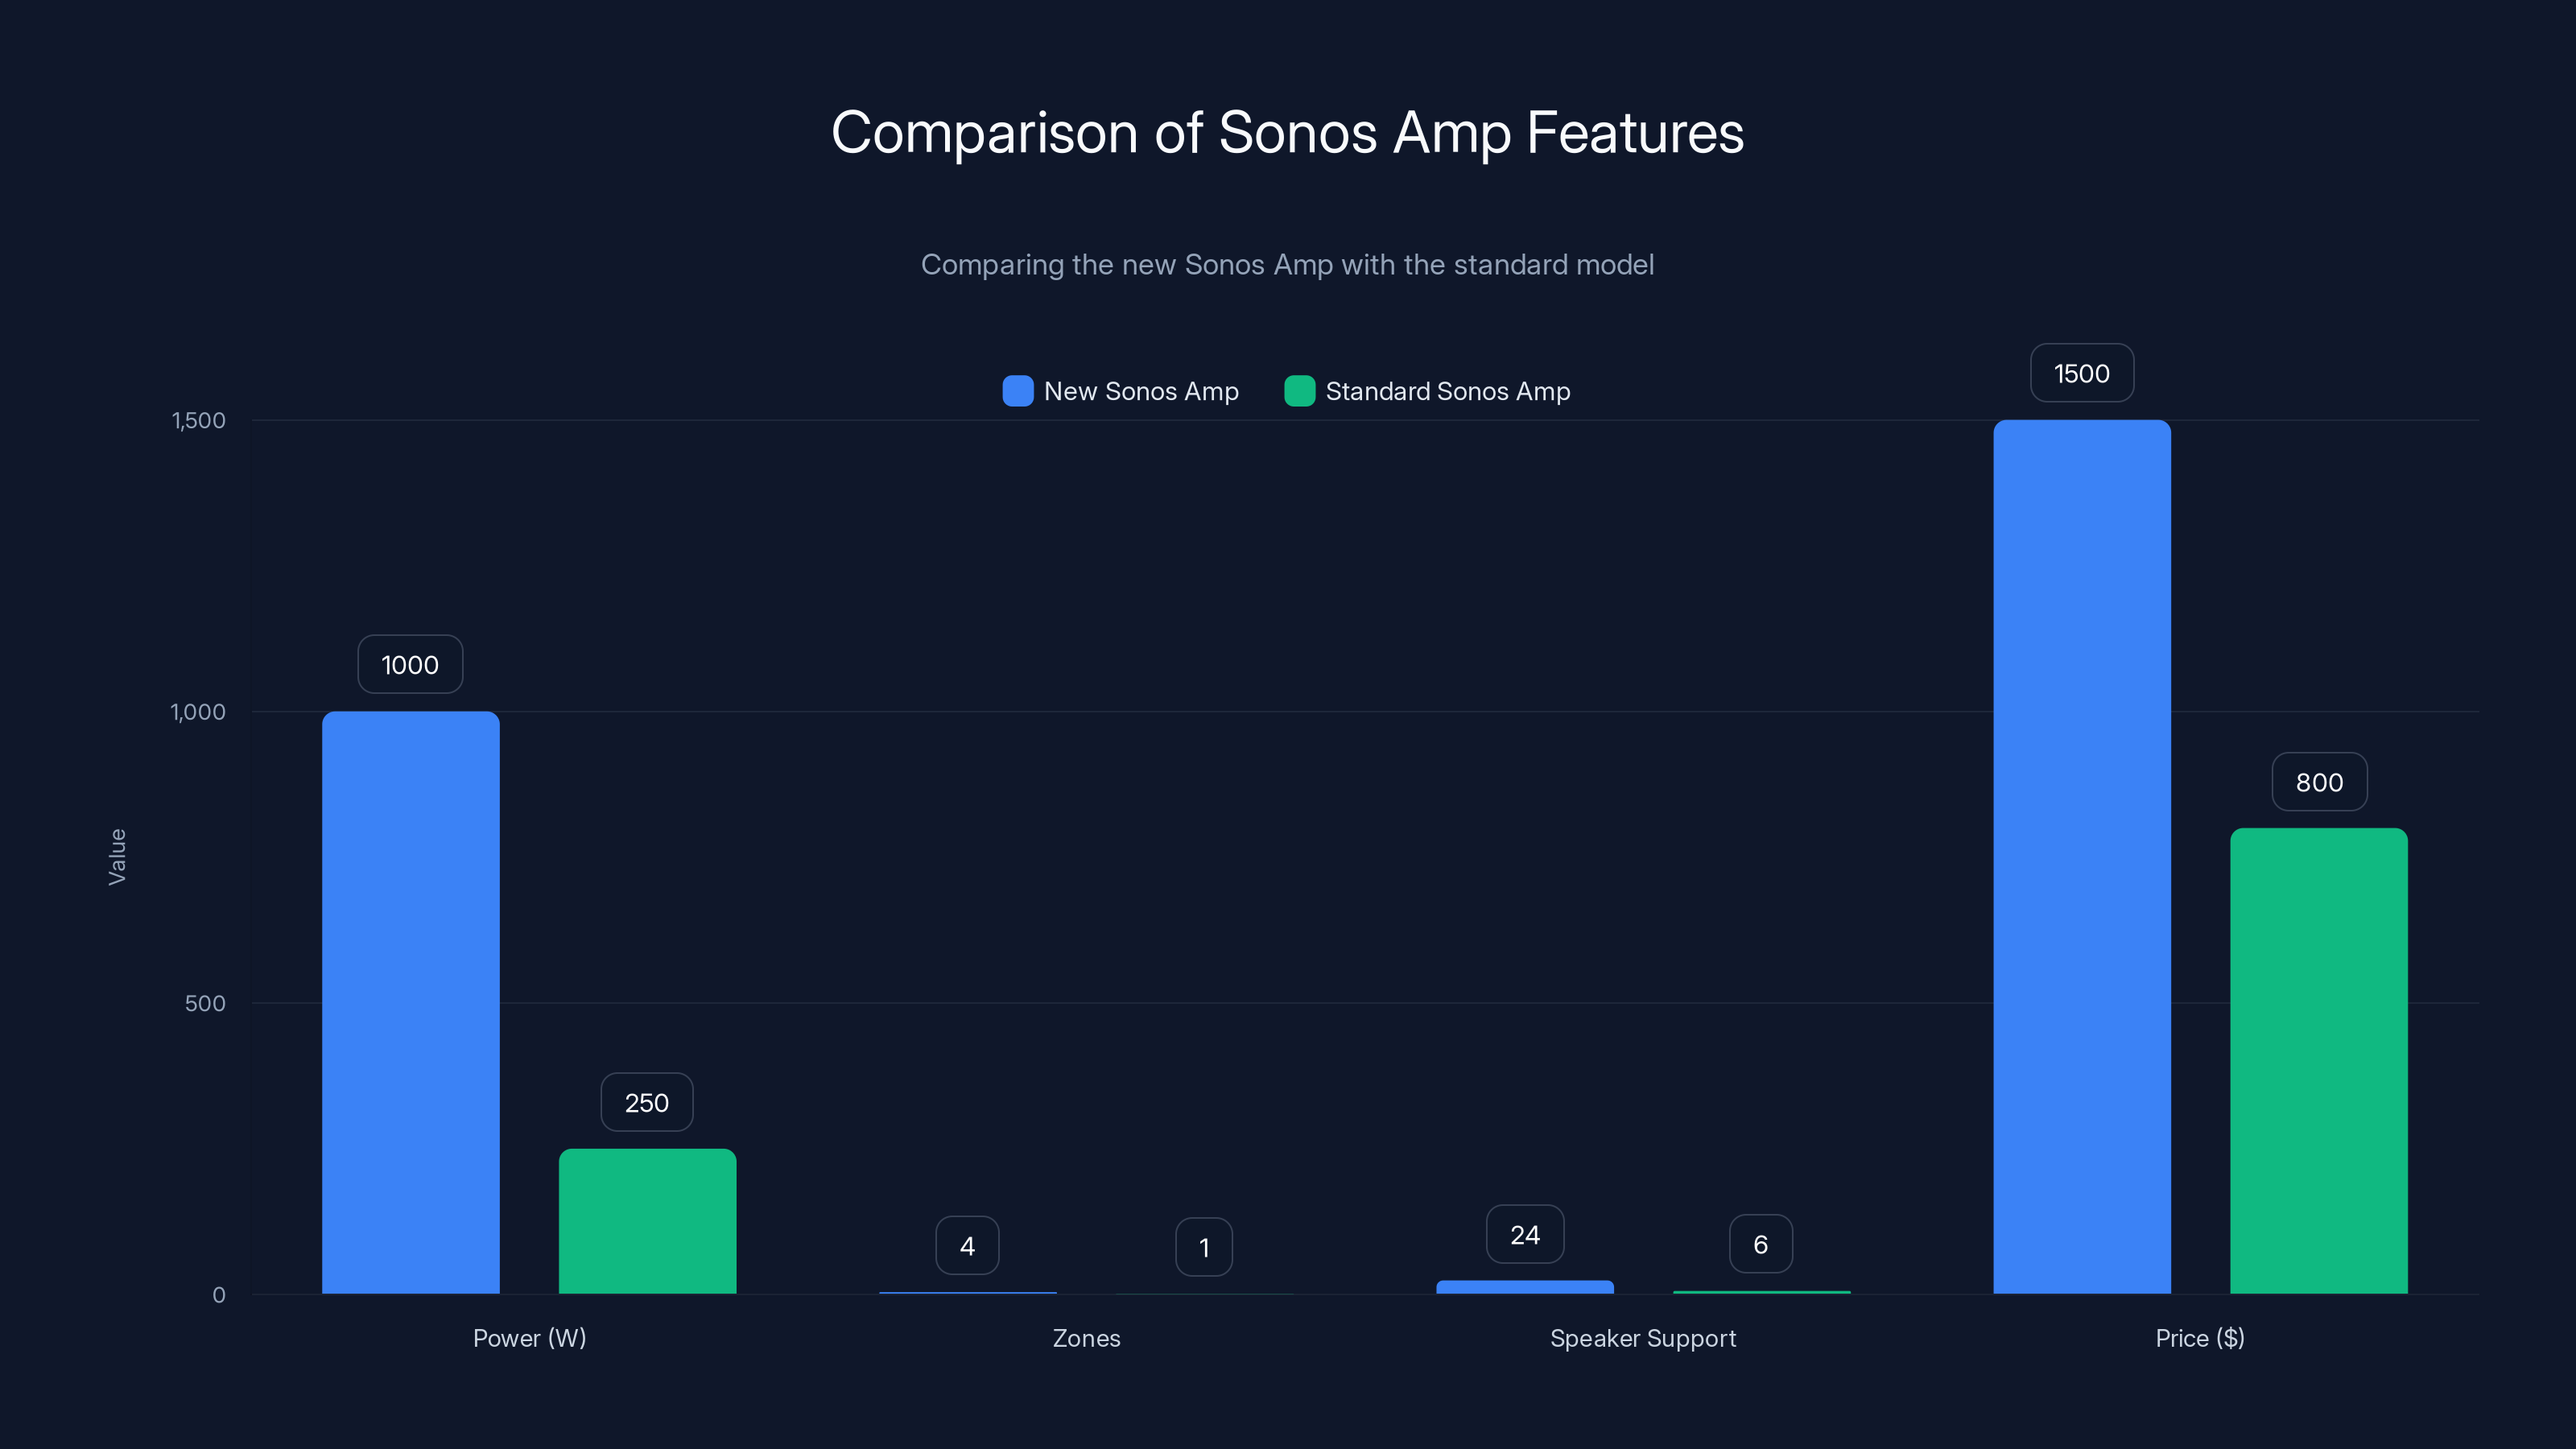This screenshot has height=1449, width=2576.
Task: Toggle the Standard Sonos Amp legend entry
Action: click(1428, 391)
